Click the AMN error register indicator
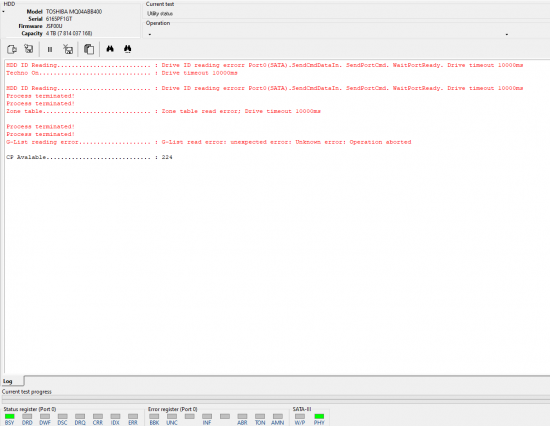The image size is (550, 426). click(x=277, y=417)
